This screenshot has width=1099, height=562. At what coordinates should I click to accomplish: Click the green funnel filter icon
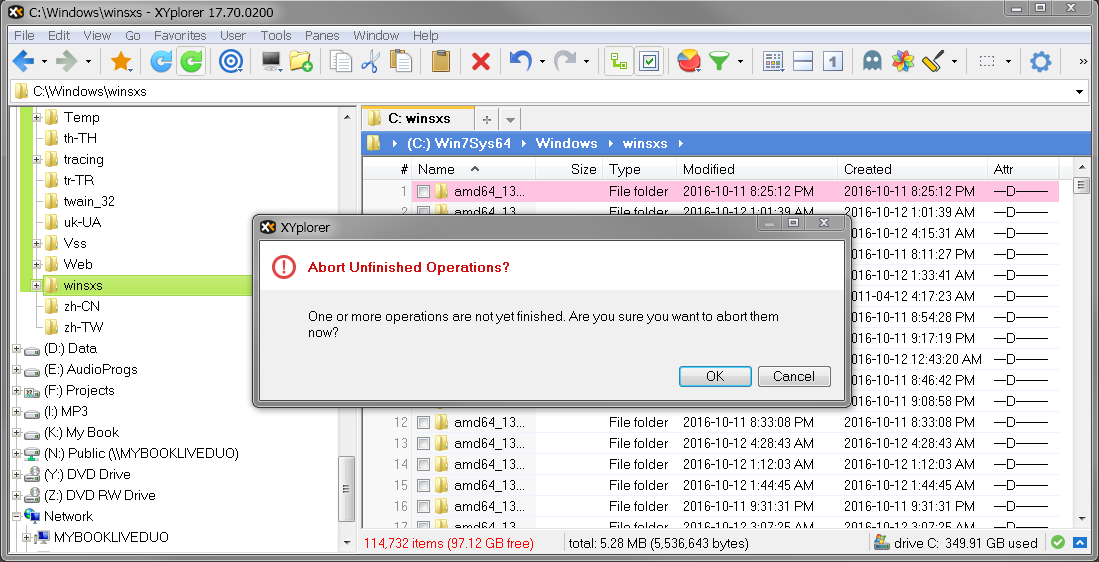718,62
